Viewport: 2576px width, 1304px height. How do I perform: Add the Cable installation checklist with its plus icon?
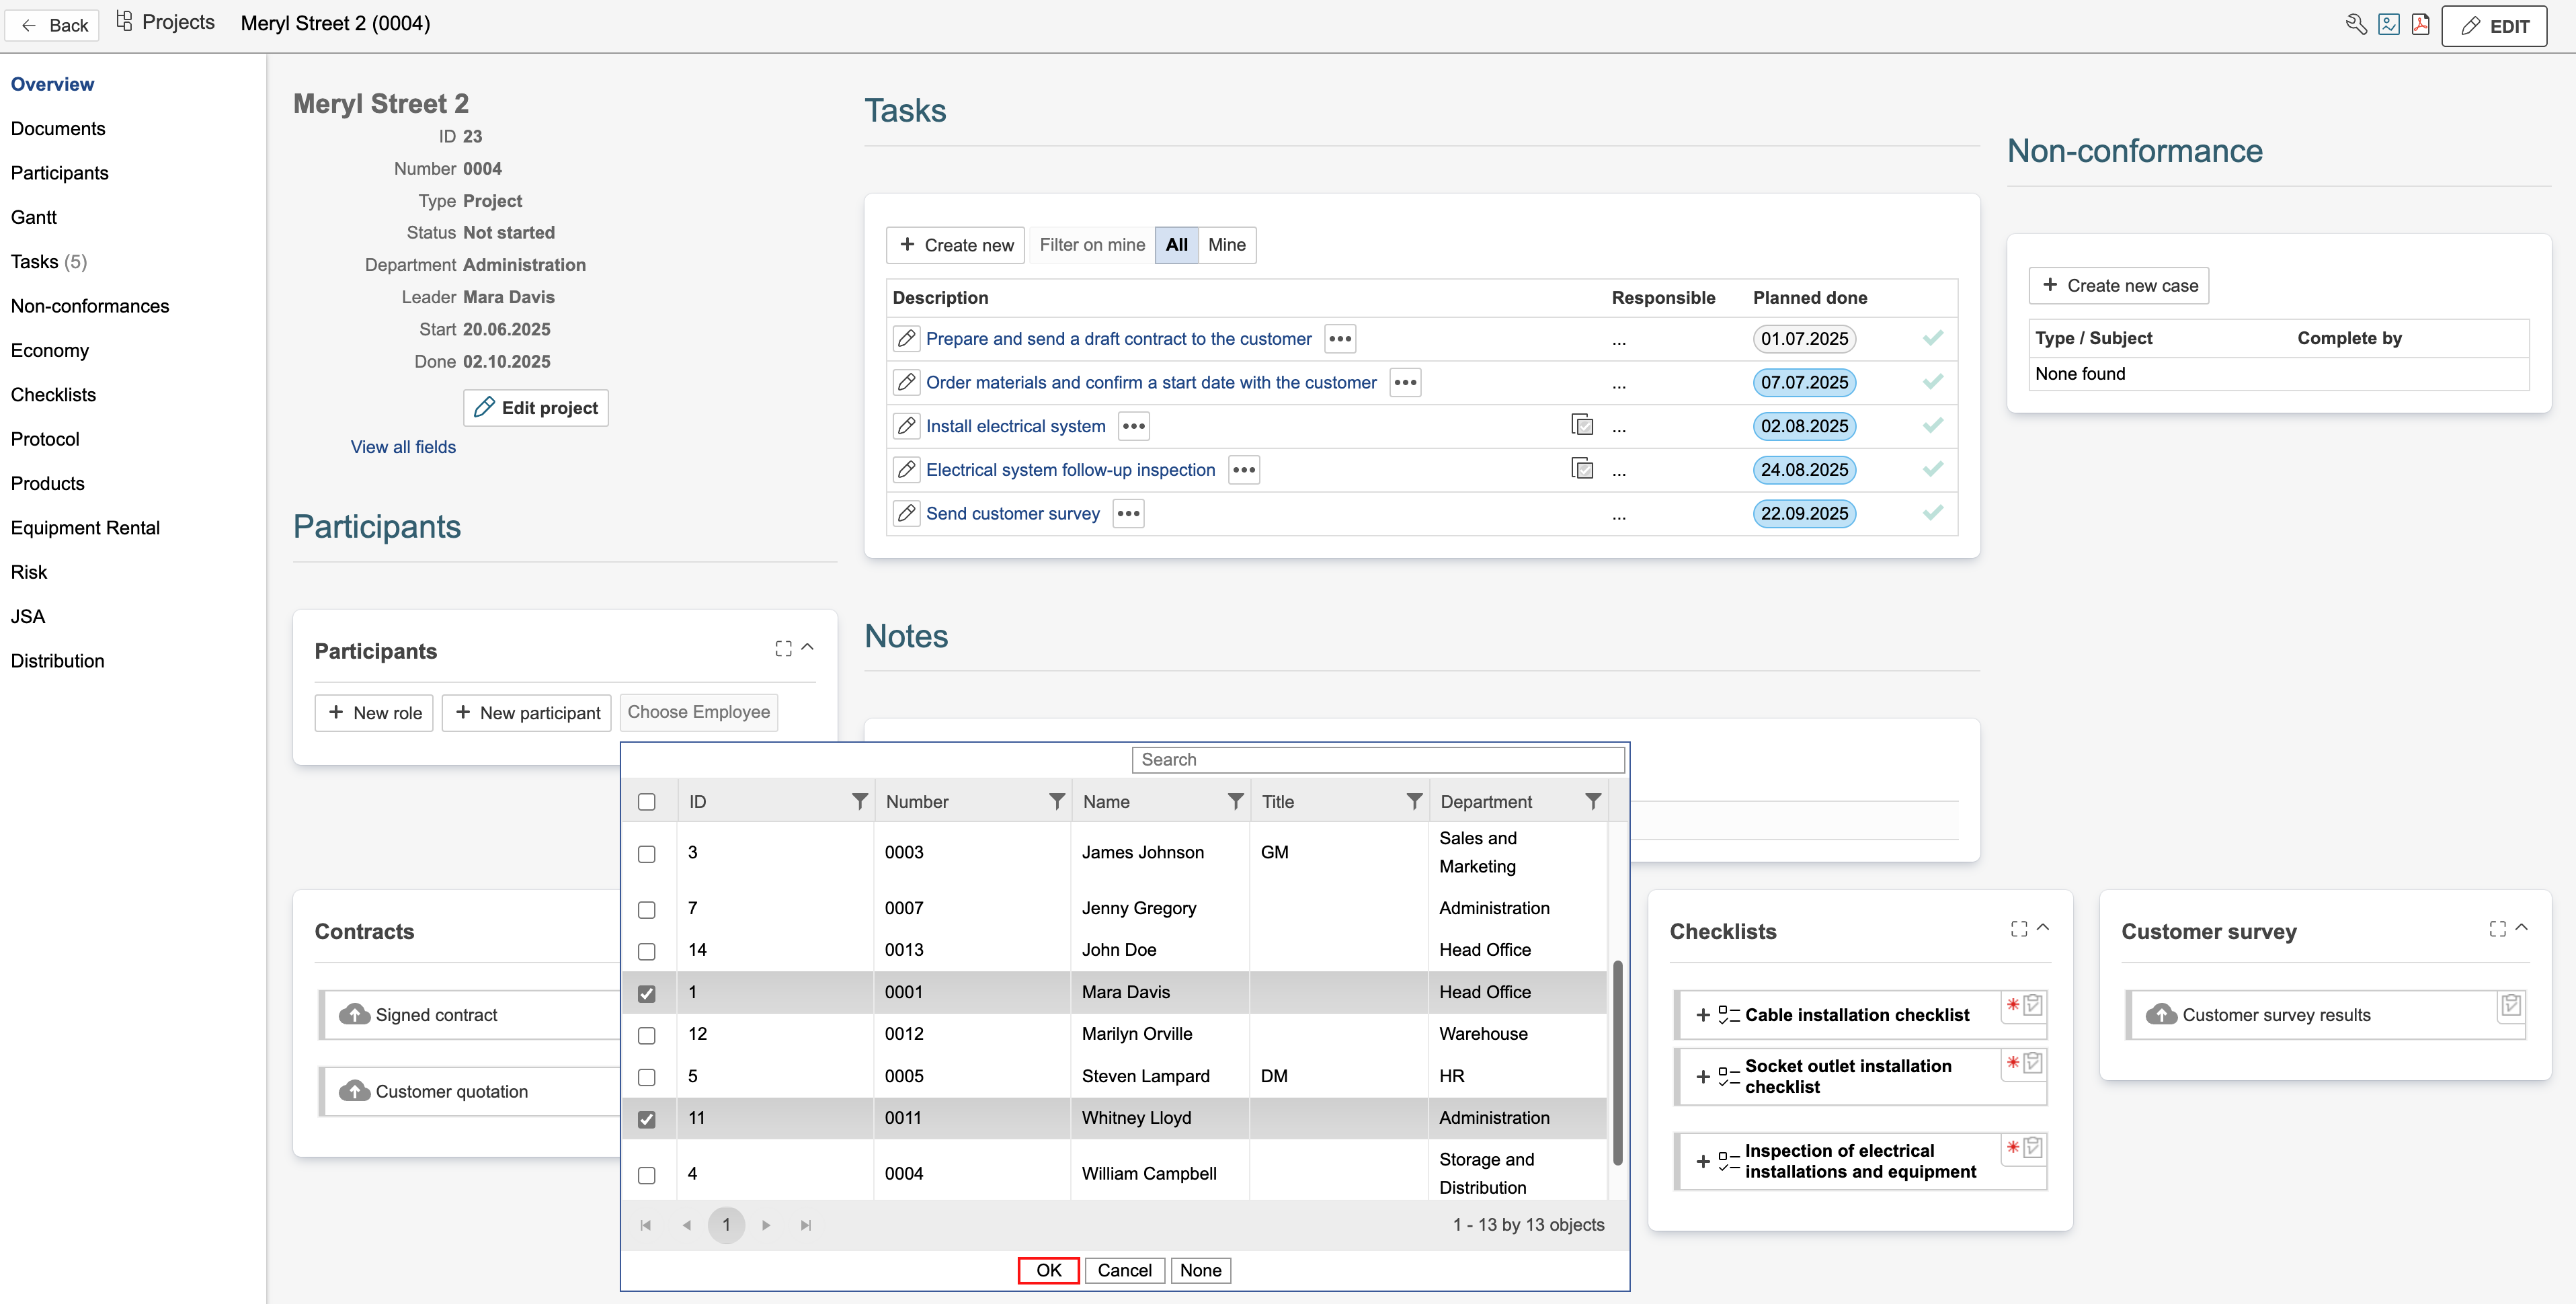point(1702,1015)
